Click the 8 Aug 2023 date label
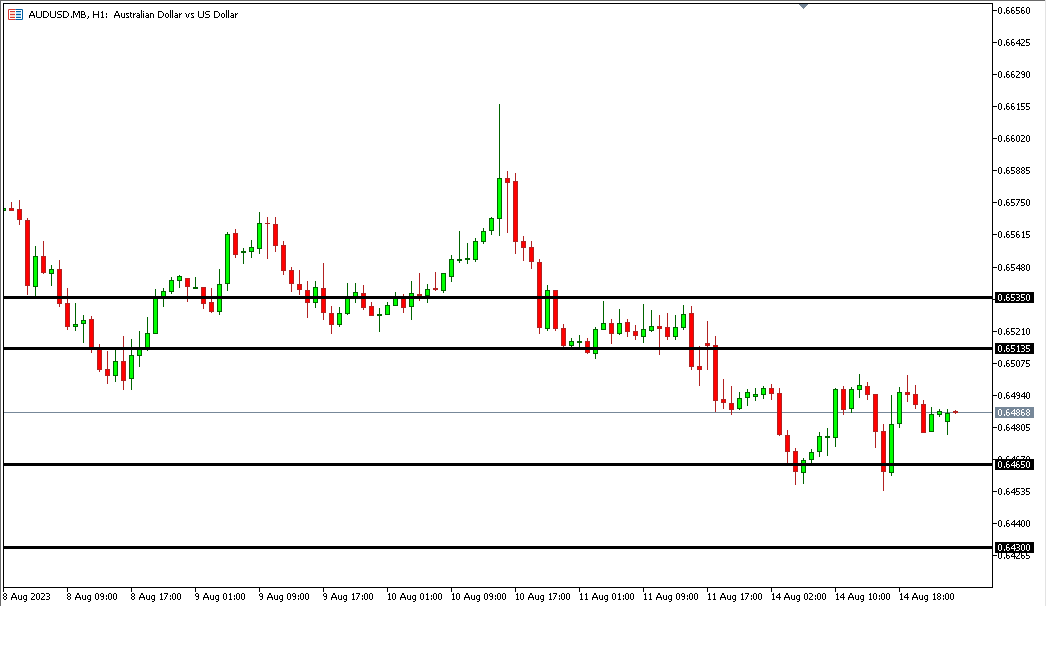This screenshot has height=672, width=1046. click(x=26, y=597)
